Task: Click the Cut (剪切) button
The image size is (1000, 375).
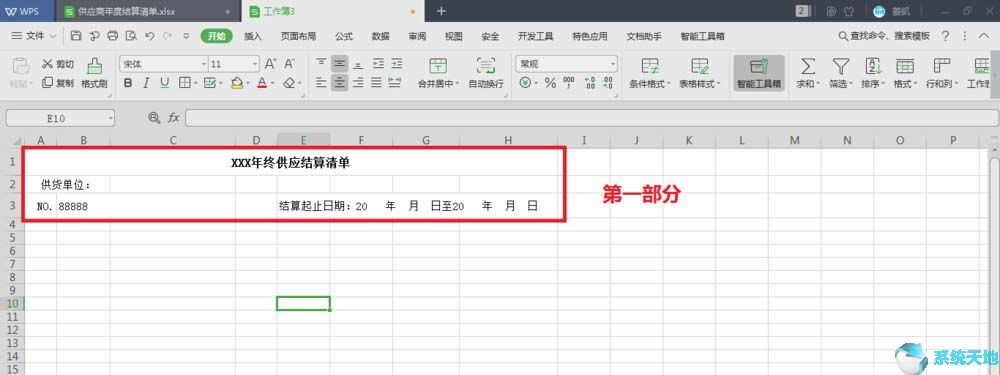Action: (58, 64)
